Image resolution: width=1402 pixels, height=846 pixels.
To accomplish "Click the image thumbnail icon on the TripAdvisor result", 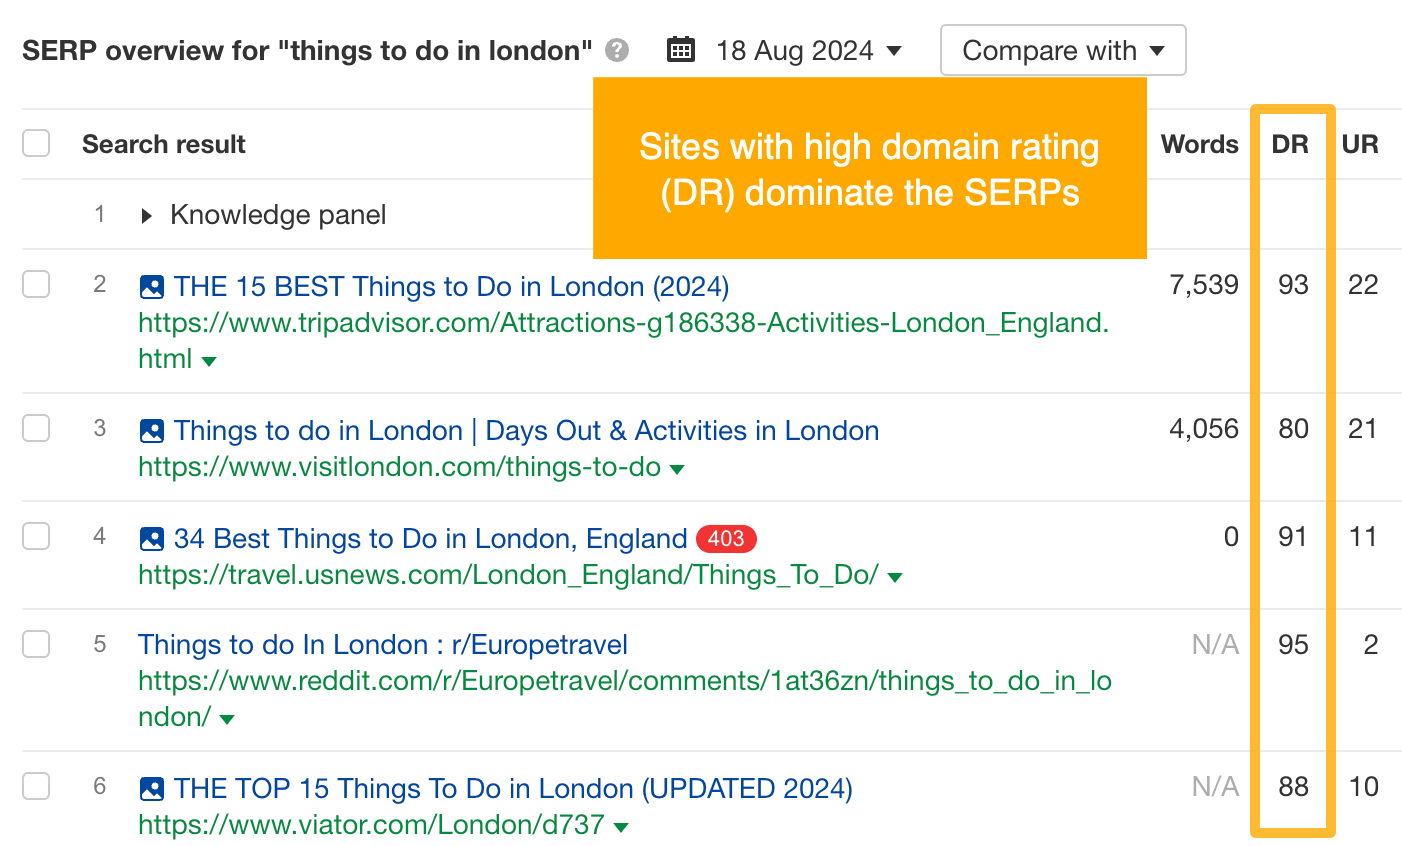I will 151,287.
